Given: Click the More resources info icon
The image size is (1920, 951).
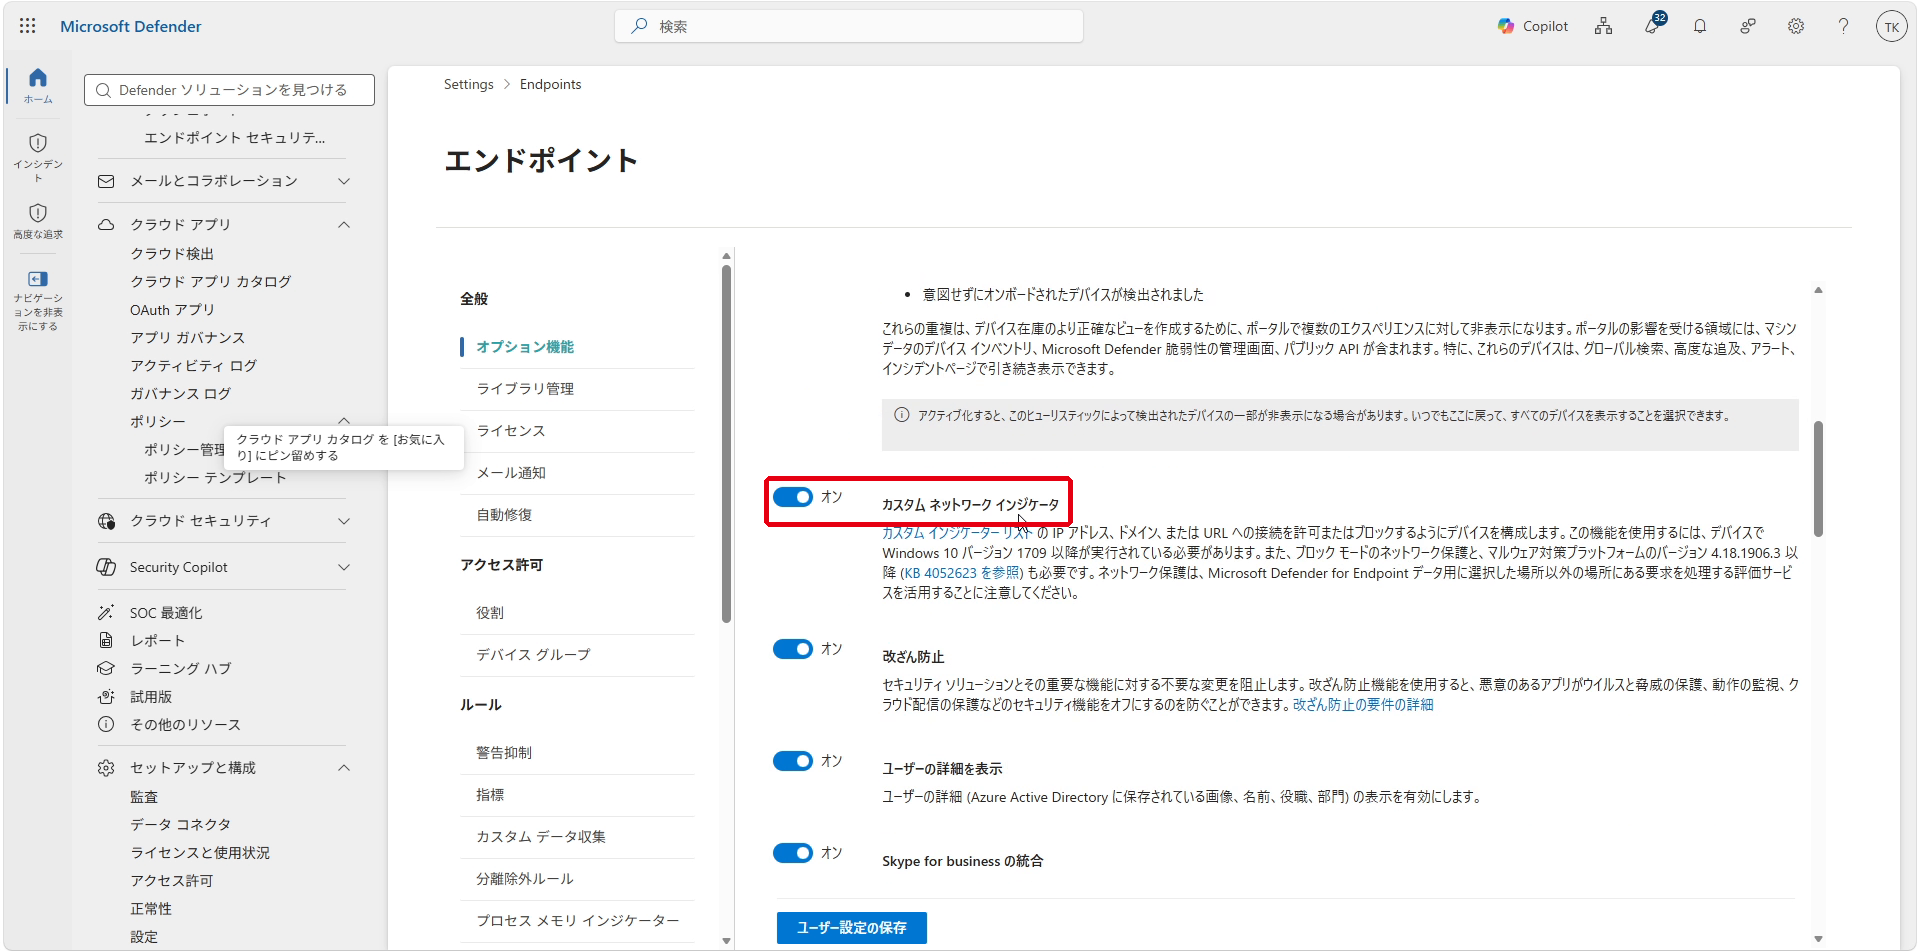Looking at the screenshot, I should (106, 724).
